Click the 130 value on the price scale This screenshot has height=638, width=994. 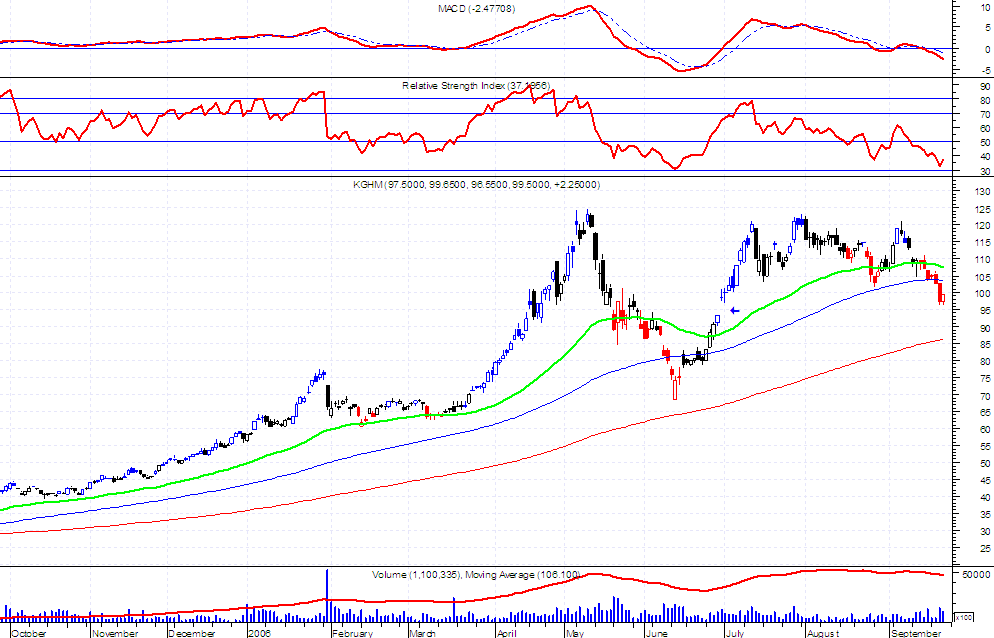pos(983,192)
